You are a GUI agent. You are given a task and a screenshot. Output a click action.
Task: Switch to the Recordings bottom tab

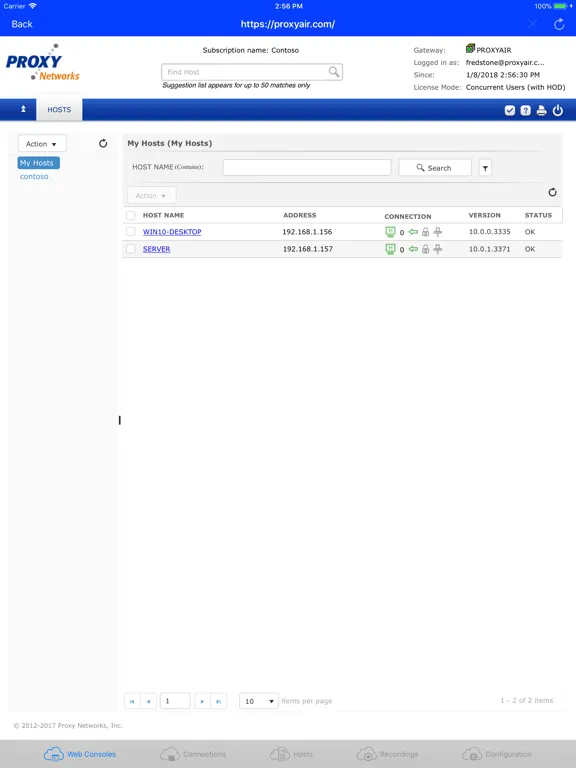[388, 754]
